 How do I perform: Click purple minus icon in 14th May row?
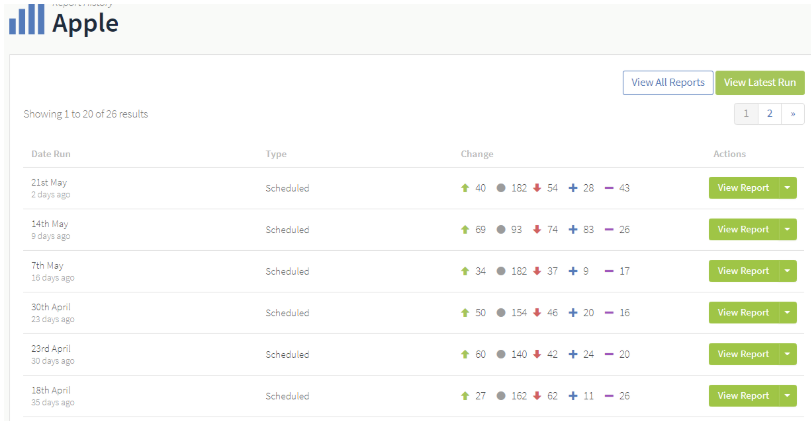[x=609, y=230]
